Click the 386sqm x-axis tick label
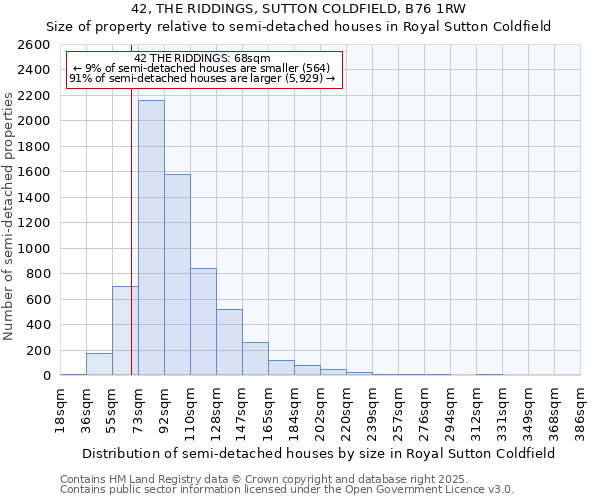Viewport: 600px width, 500px height. tap(580, 408)
